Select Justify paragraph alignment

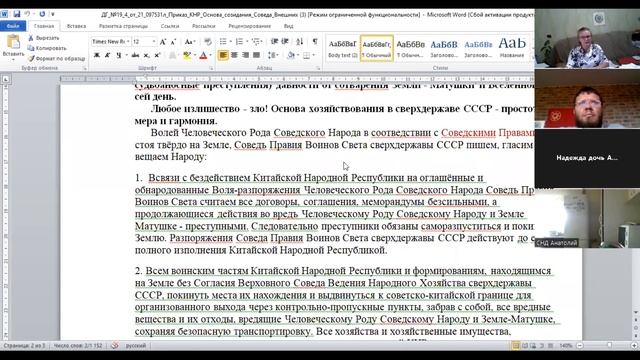(256, 55)
